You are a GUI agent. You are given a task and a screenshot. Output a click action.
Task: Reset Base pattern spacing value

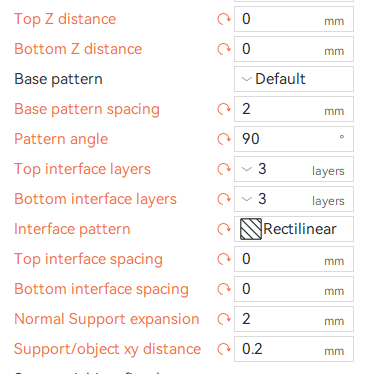(224, 109)
